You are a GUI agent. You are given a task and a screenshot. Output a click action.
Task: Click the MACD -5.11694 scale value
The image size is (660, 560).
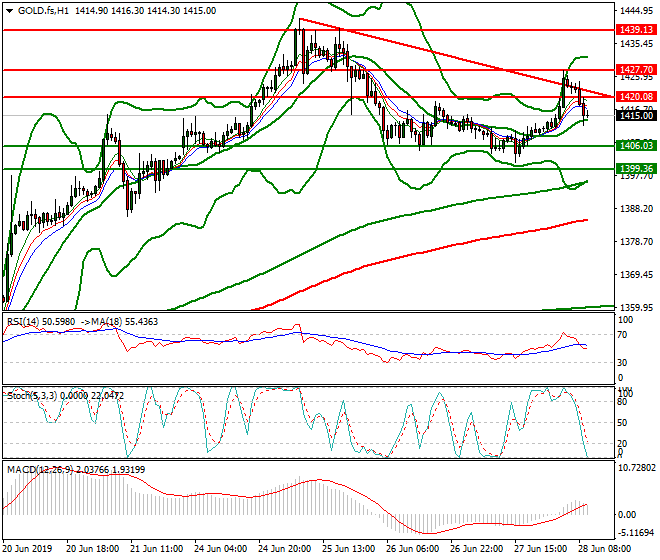(x=636, y=533)
